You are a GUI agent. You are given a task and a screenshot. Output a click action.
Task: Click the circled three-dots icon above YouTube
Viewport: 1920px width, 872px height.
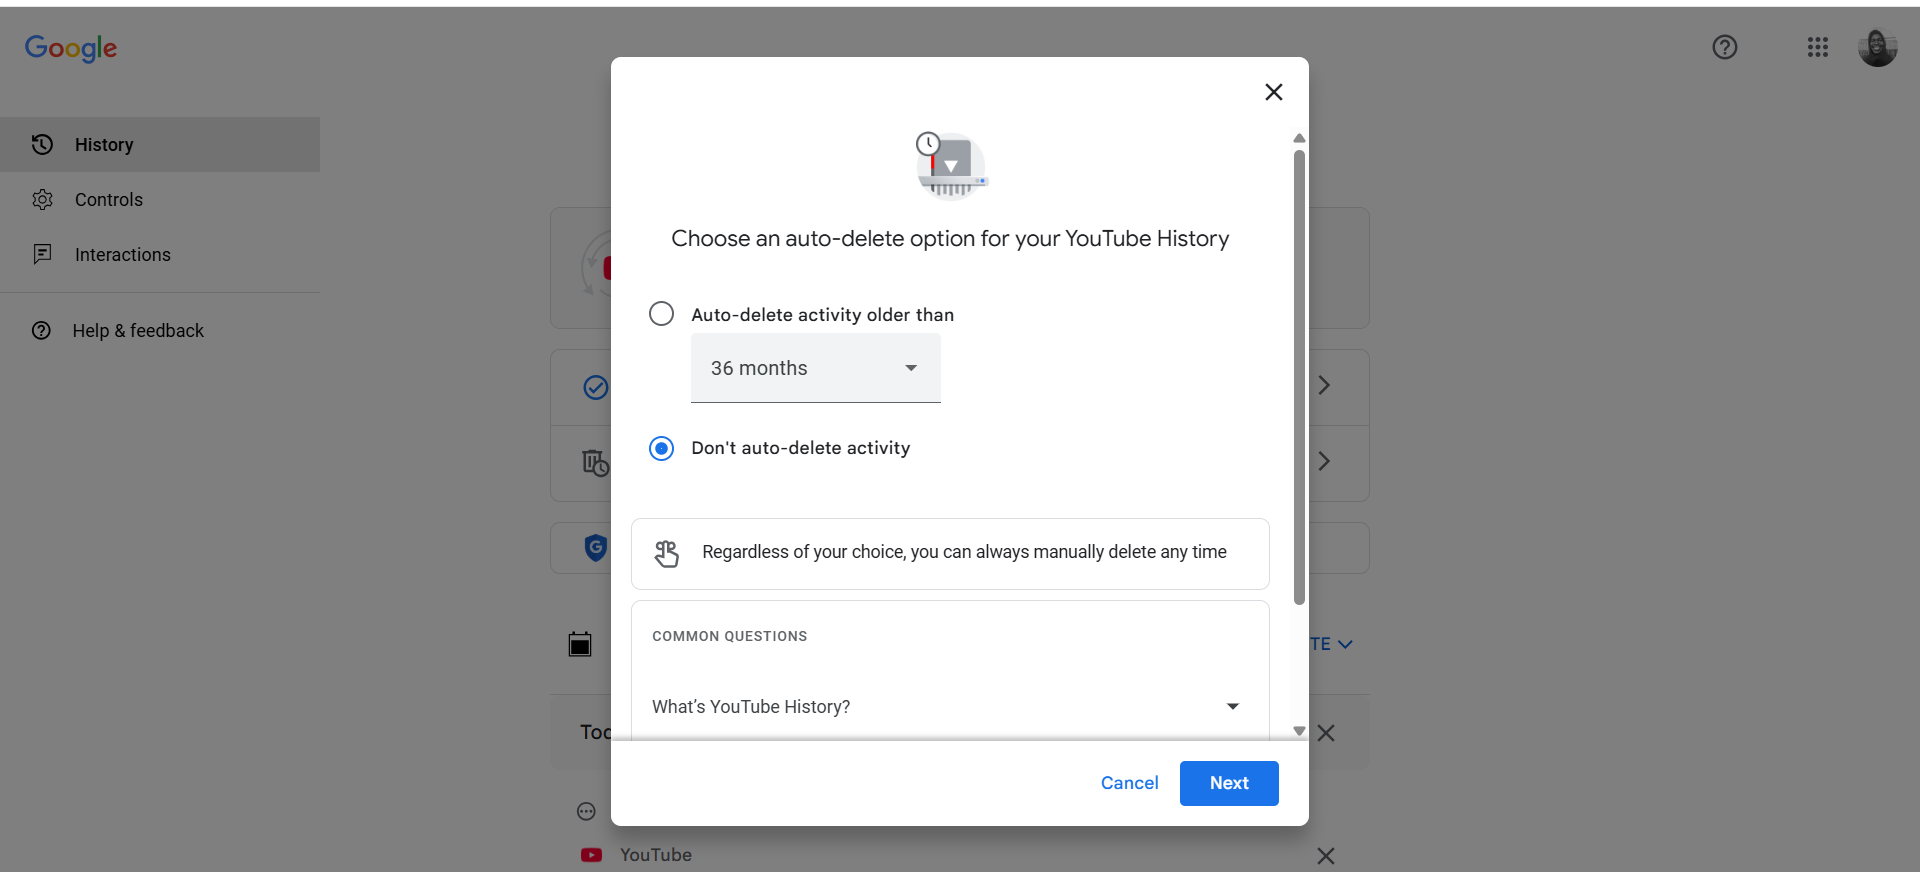coord(586,812)
